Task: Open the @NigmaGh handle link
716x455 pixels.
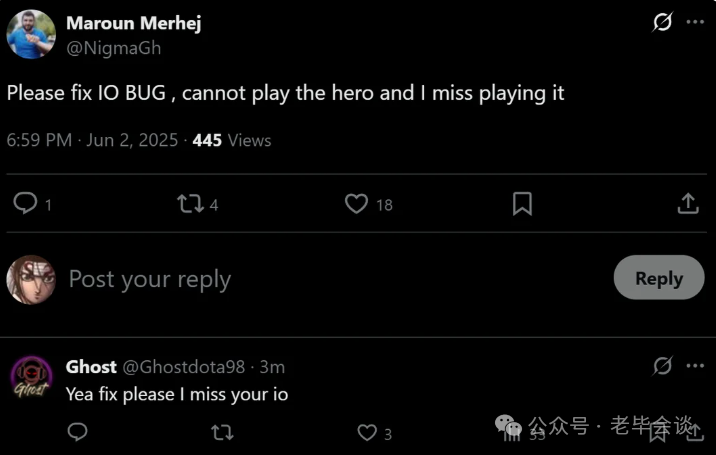Action: pyautogui.click(x=114, y=48)
